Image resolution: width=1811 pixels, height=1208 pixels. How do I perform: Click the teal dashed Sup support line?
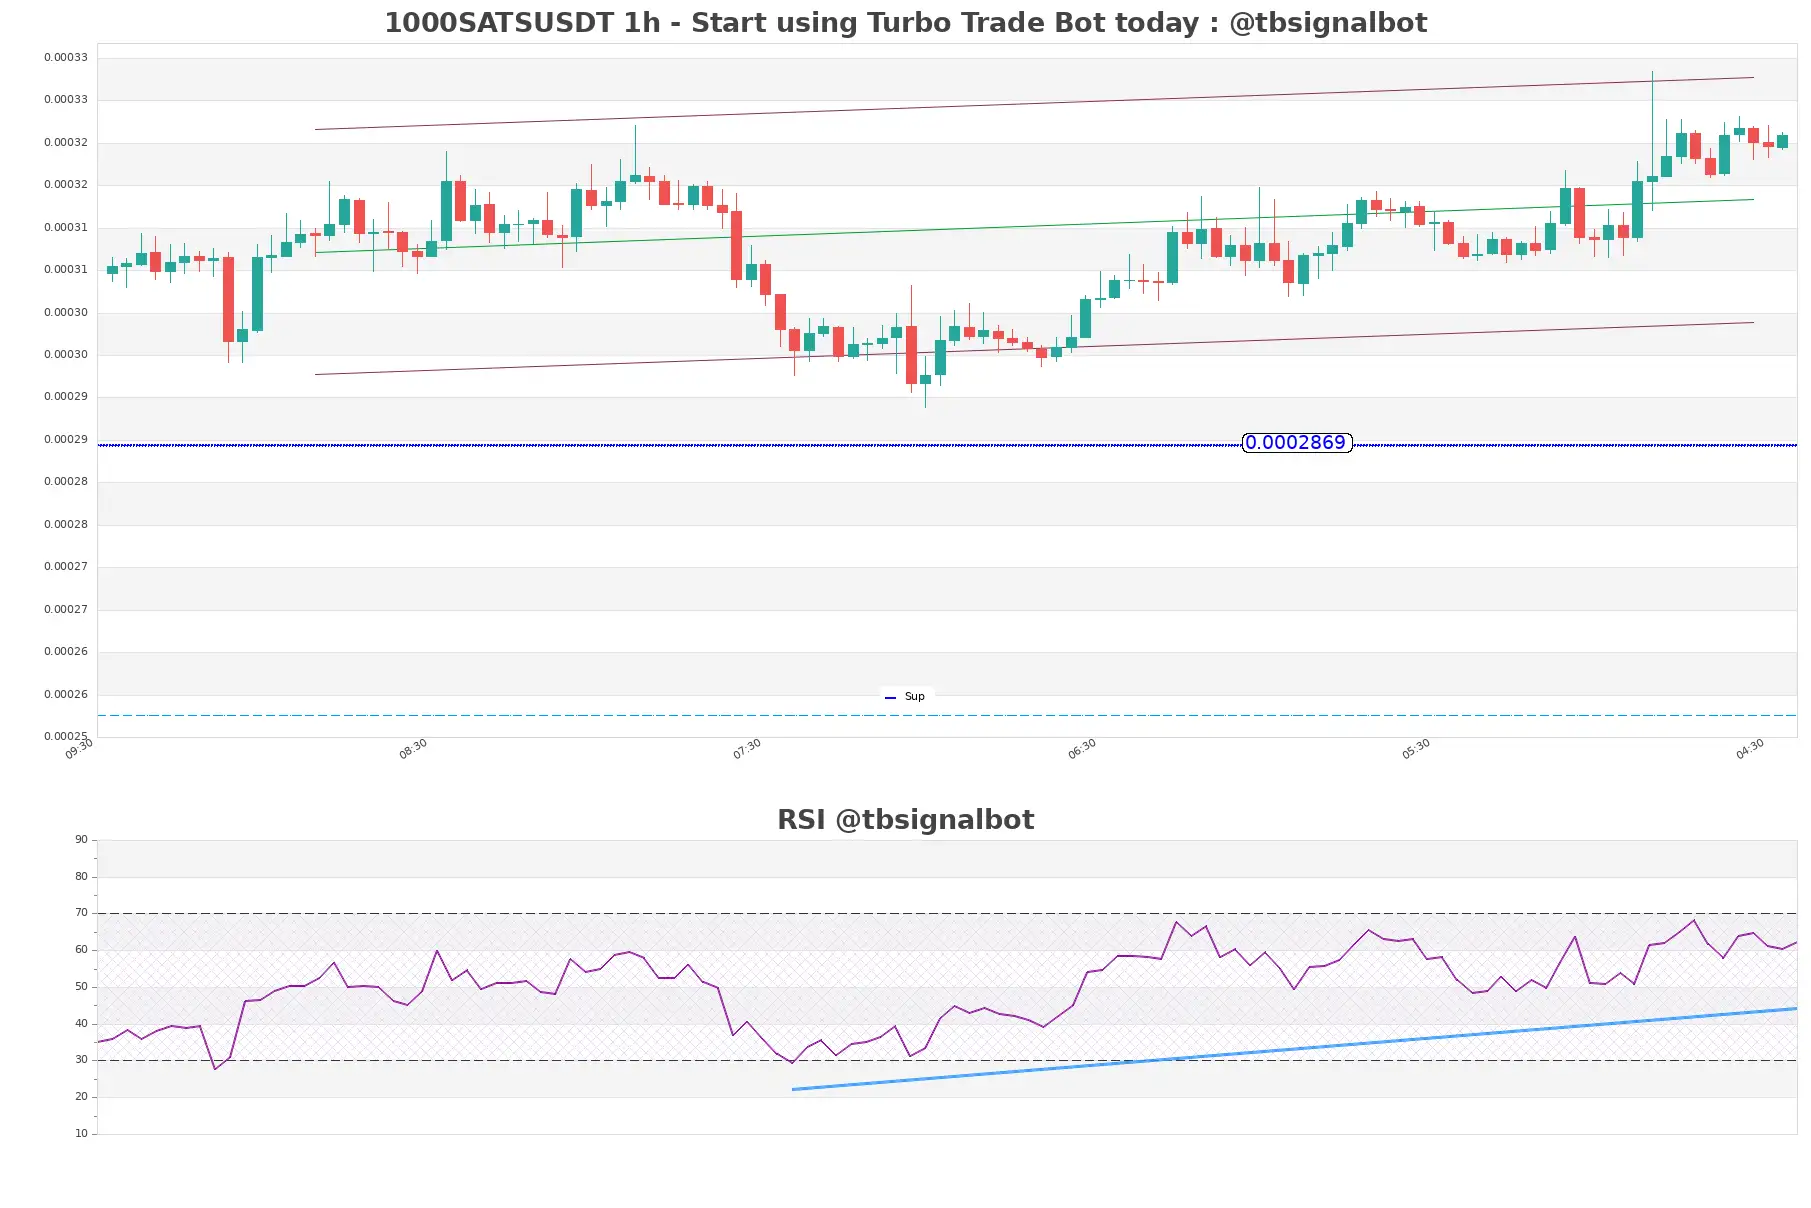tap(947, 715)
